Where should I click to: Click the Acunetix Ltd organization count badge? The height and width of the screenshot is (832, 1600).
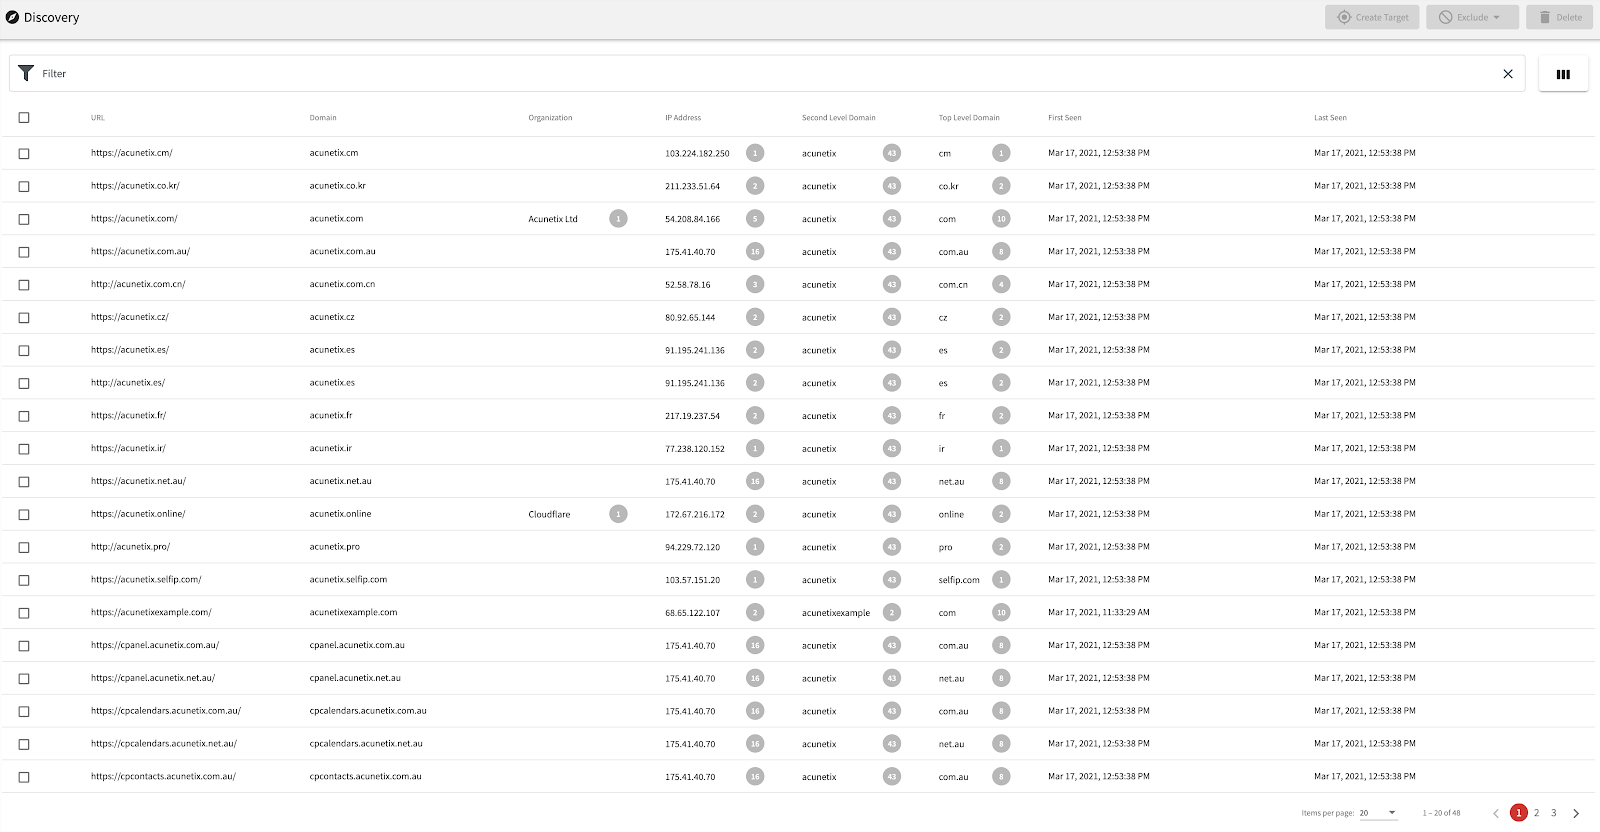618,219
